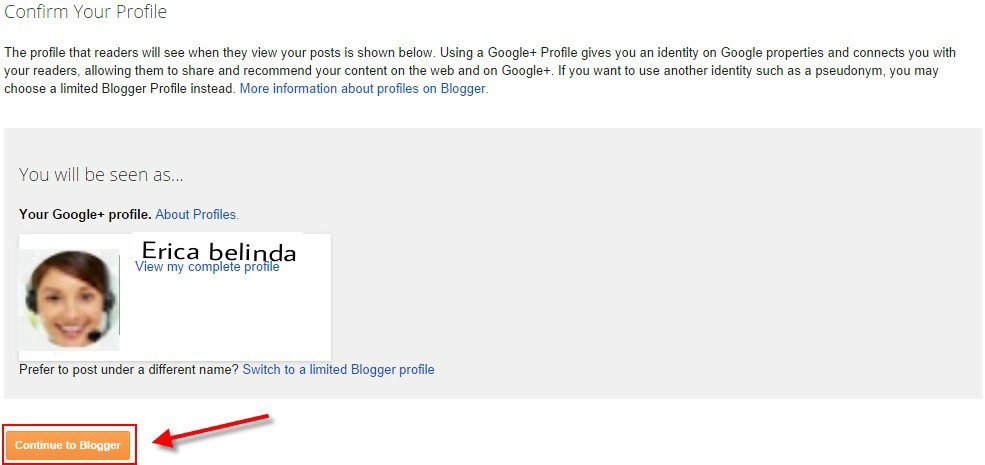Click the profile photo of the woman
The image size is (985, 465).
pos(68,298)
